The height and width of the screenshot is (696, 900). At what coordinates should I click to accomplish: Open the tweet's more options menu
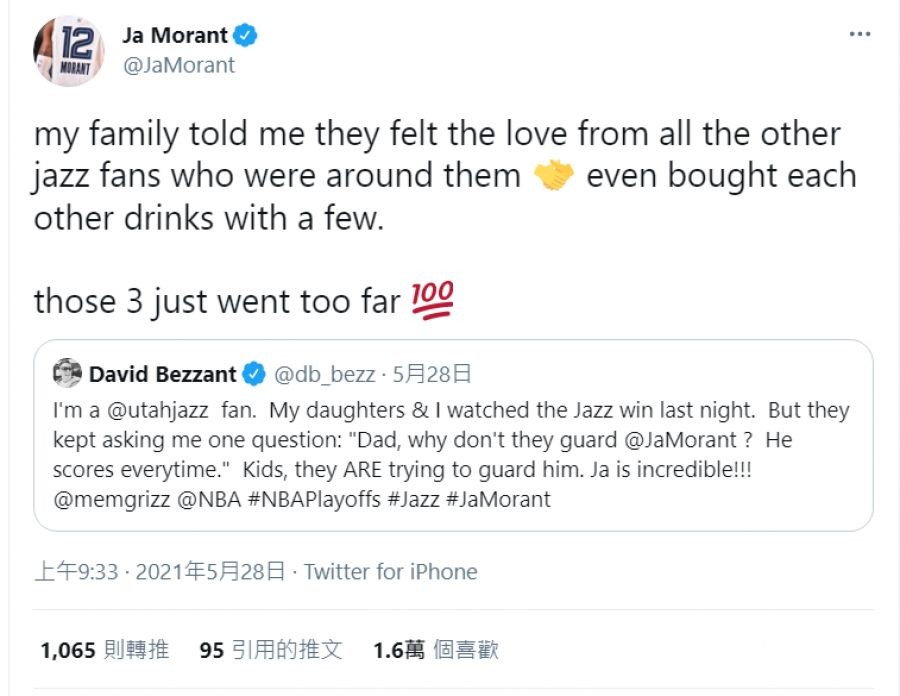(859, 34)
